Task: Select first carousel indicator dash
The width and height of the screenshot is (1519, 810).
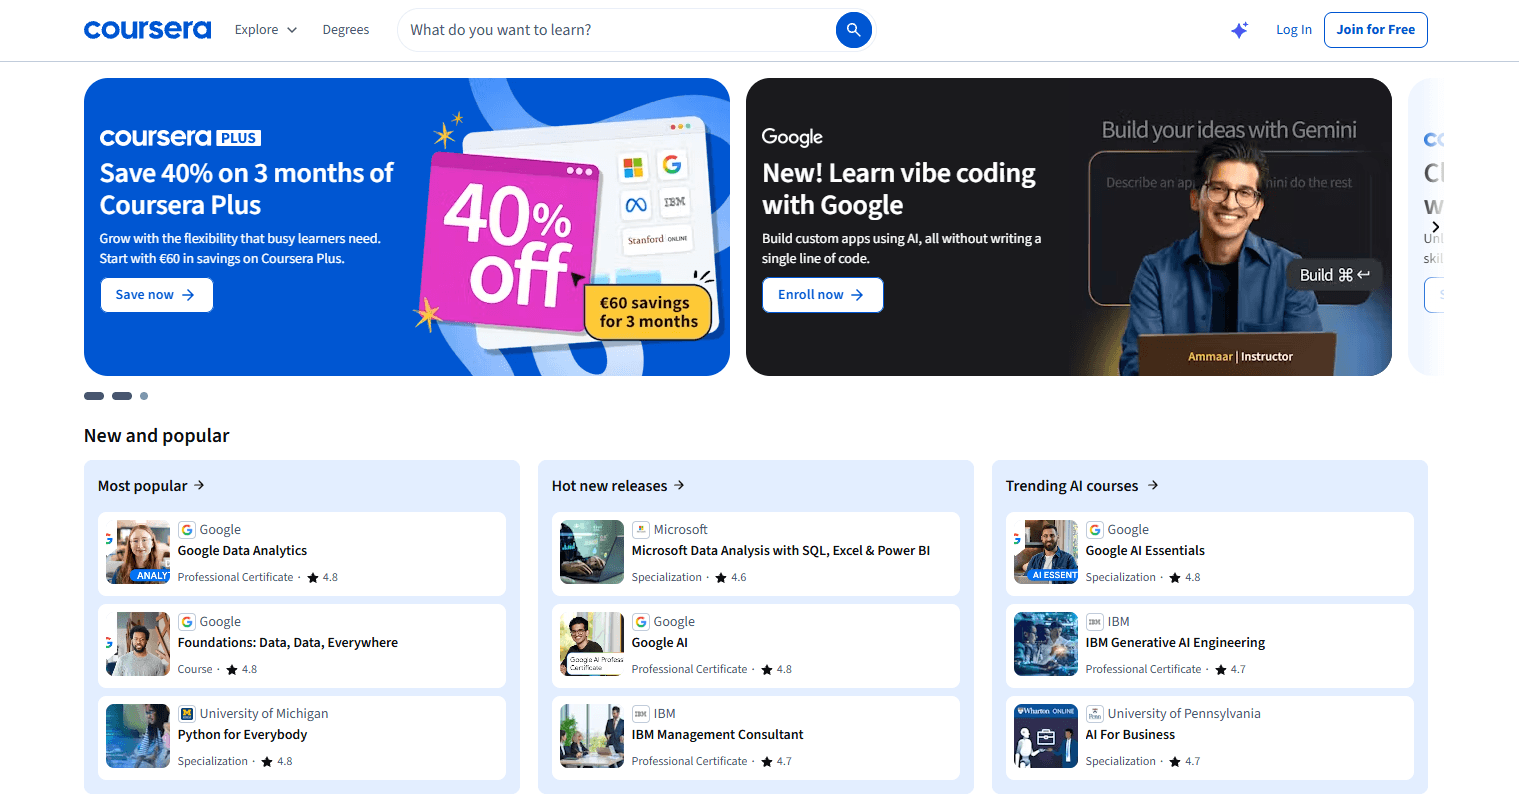Action: click(94, 396)
